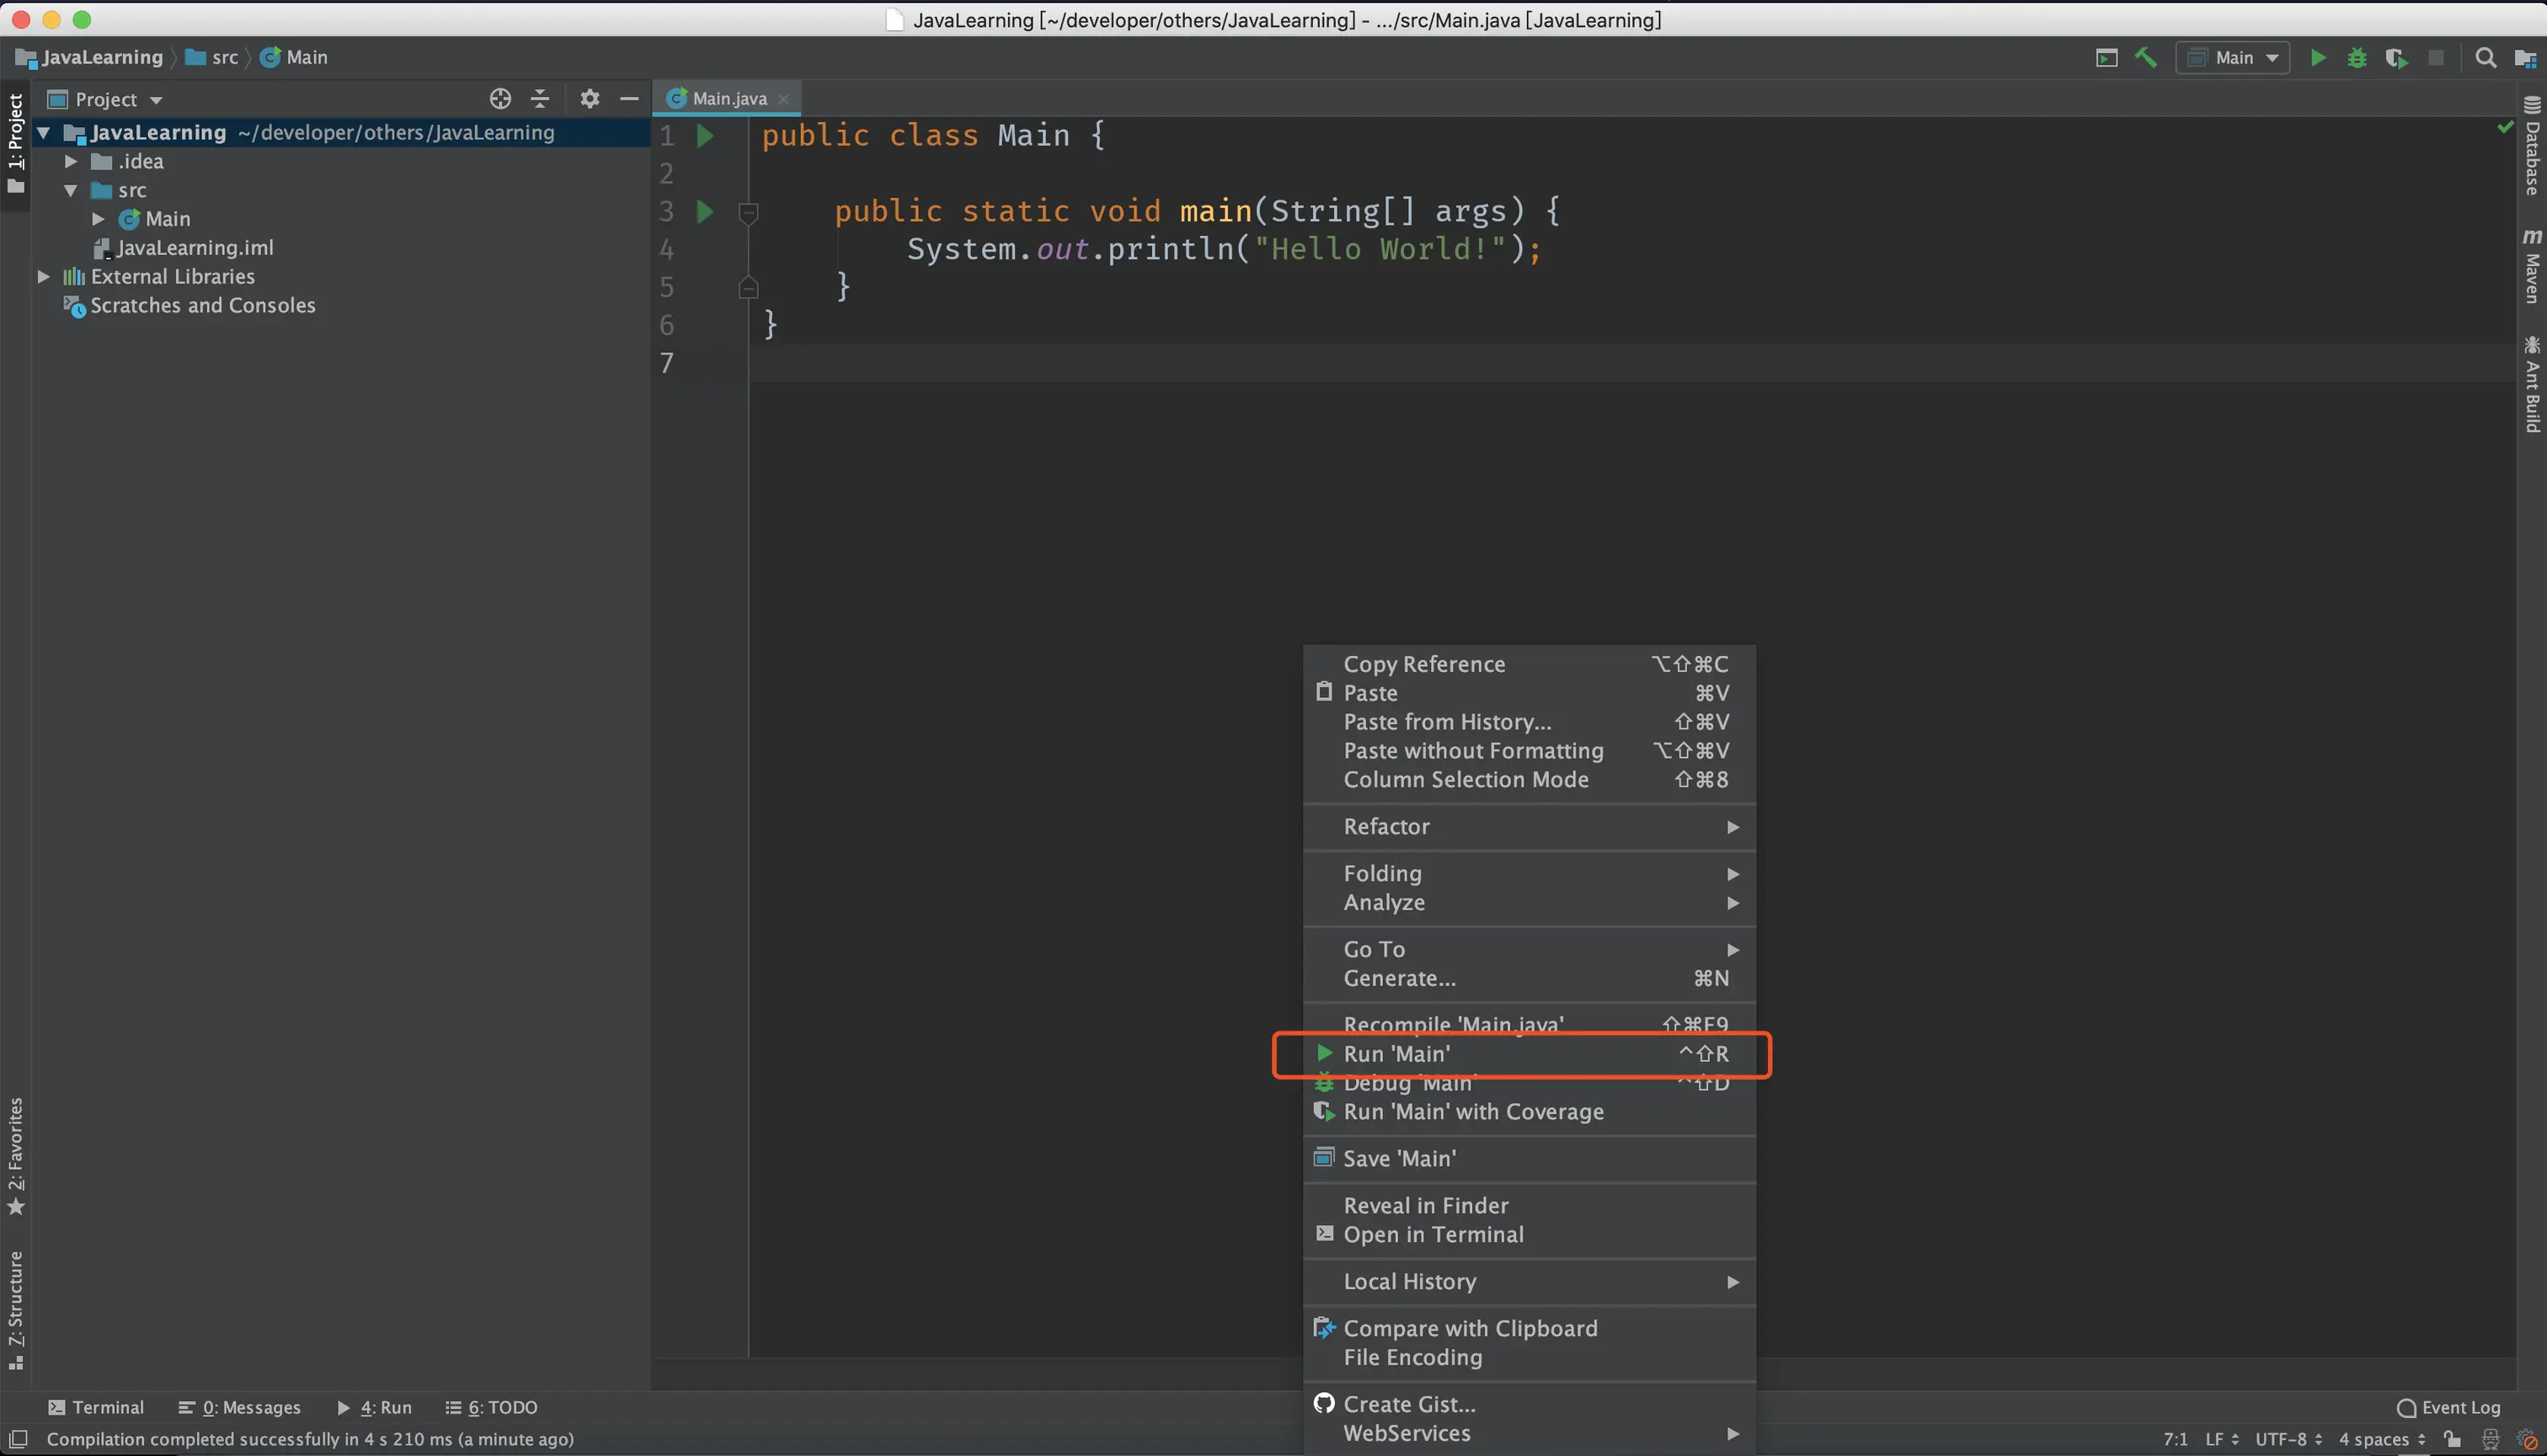2547x1456 pixels.
Task: Expand the .idea folder
Action: 71,161
